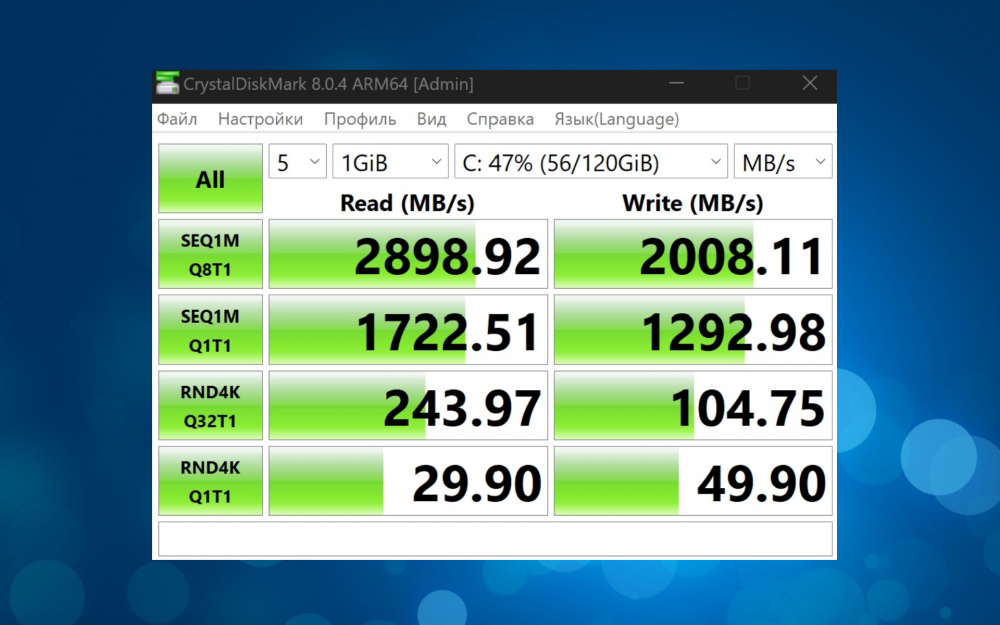Close the CrystalDiskMark window

pos(810,84)
